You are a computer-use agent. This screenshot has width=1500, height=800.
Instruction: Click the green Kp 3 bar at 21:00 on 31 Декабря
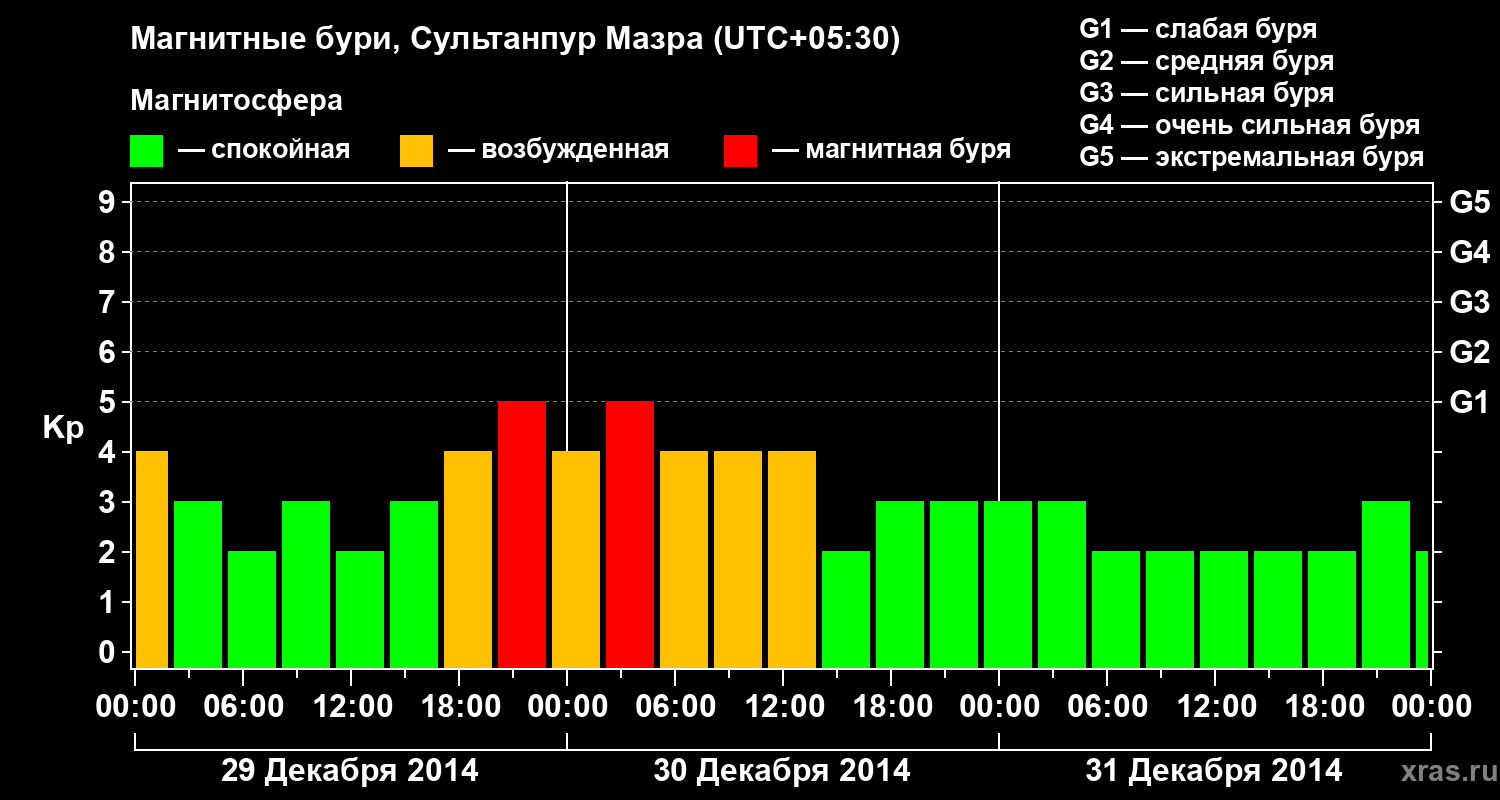coord(1386,585)
